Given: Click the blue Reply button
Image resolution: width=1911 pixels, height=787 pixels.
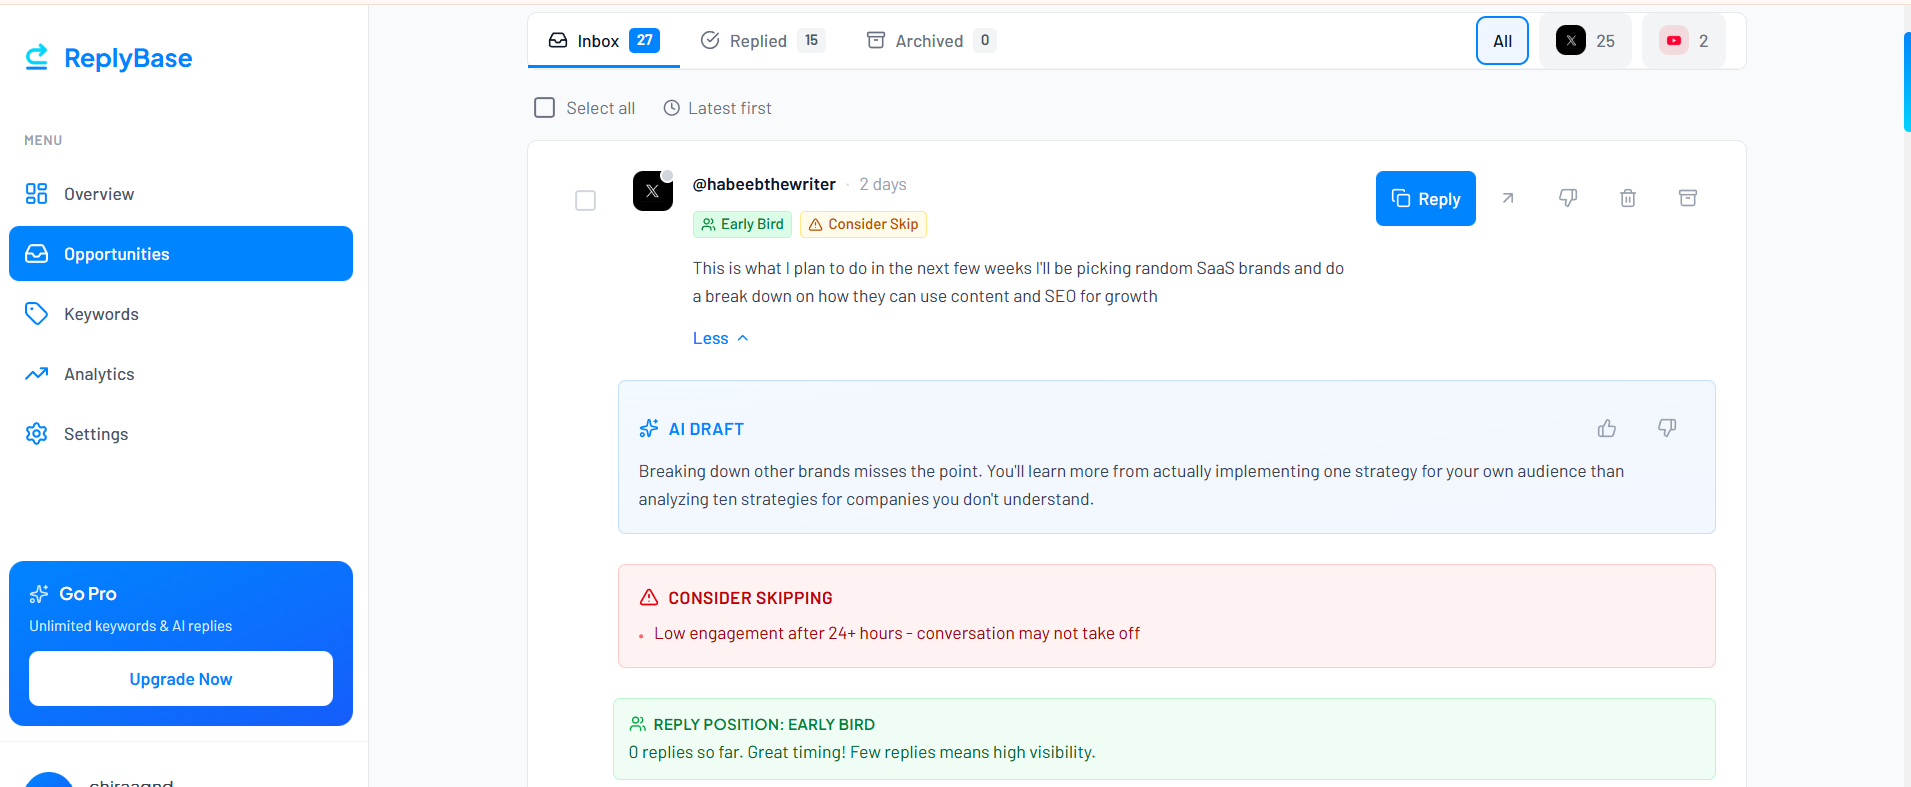Looking at the screenshot, I should point(1426,199).
